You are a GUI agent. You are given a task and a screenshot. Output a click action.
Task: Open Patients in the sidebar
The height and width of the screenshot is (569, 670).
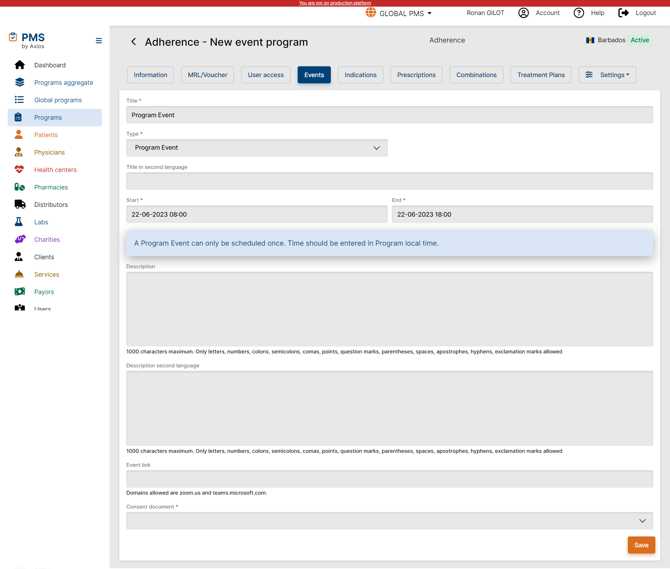point(46,135)
